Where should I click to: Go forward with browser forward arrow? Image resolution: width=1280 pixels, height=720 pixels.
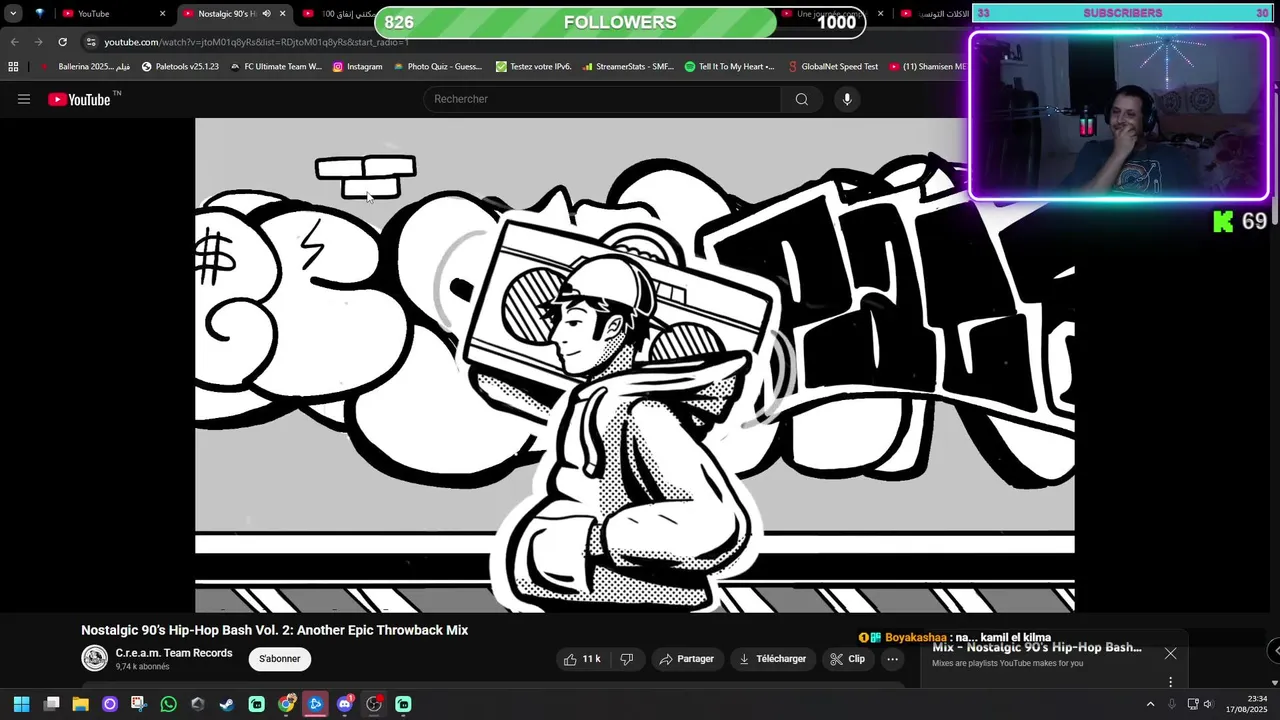tap(38, 42)
